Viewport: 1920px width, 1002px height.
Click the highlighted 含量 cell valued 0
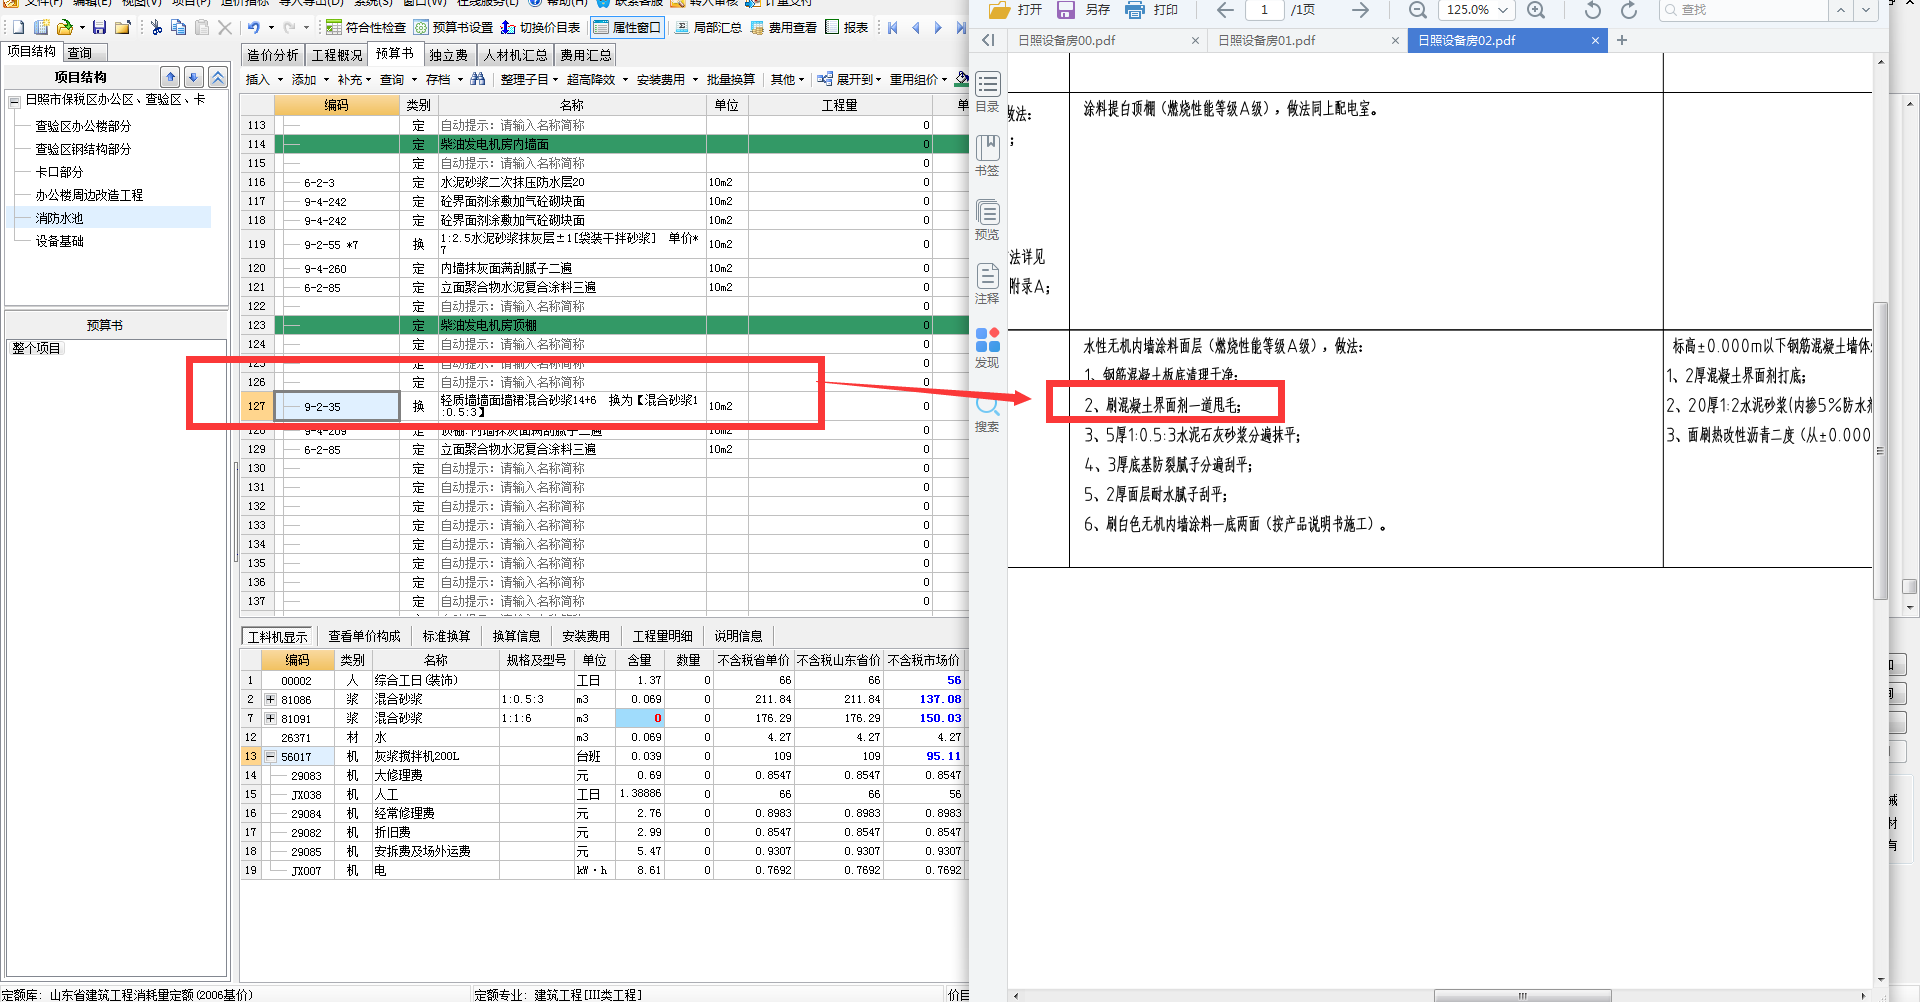pos(640,719)
